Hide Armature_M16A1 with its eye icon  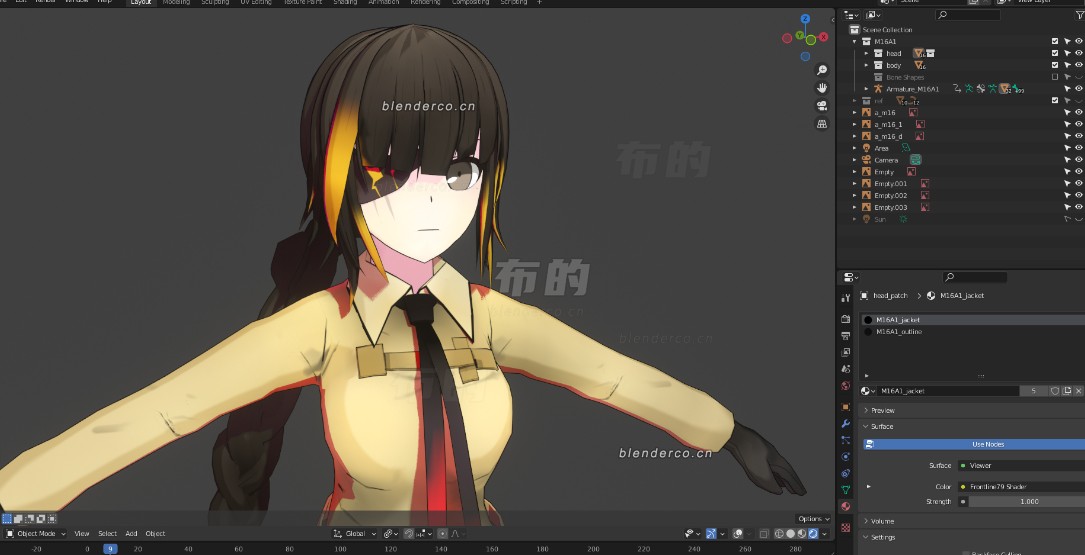(1079, 89)
